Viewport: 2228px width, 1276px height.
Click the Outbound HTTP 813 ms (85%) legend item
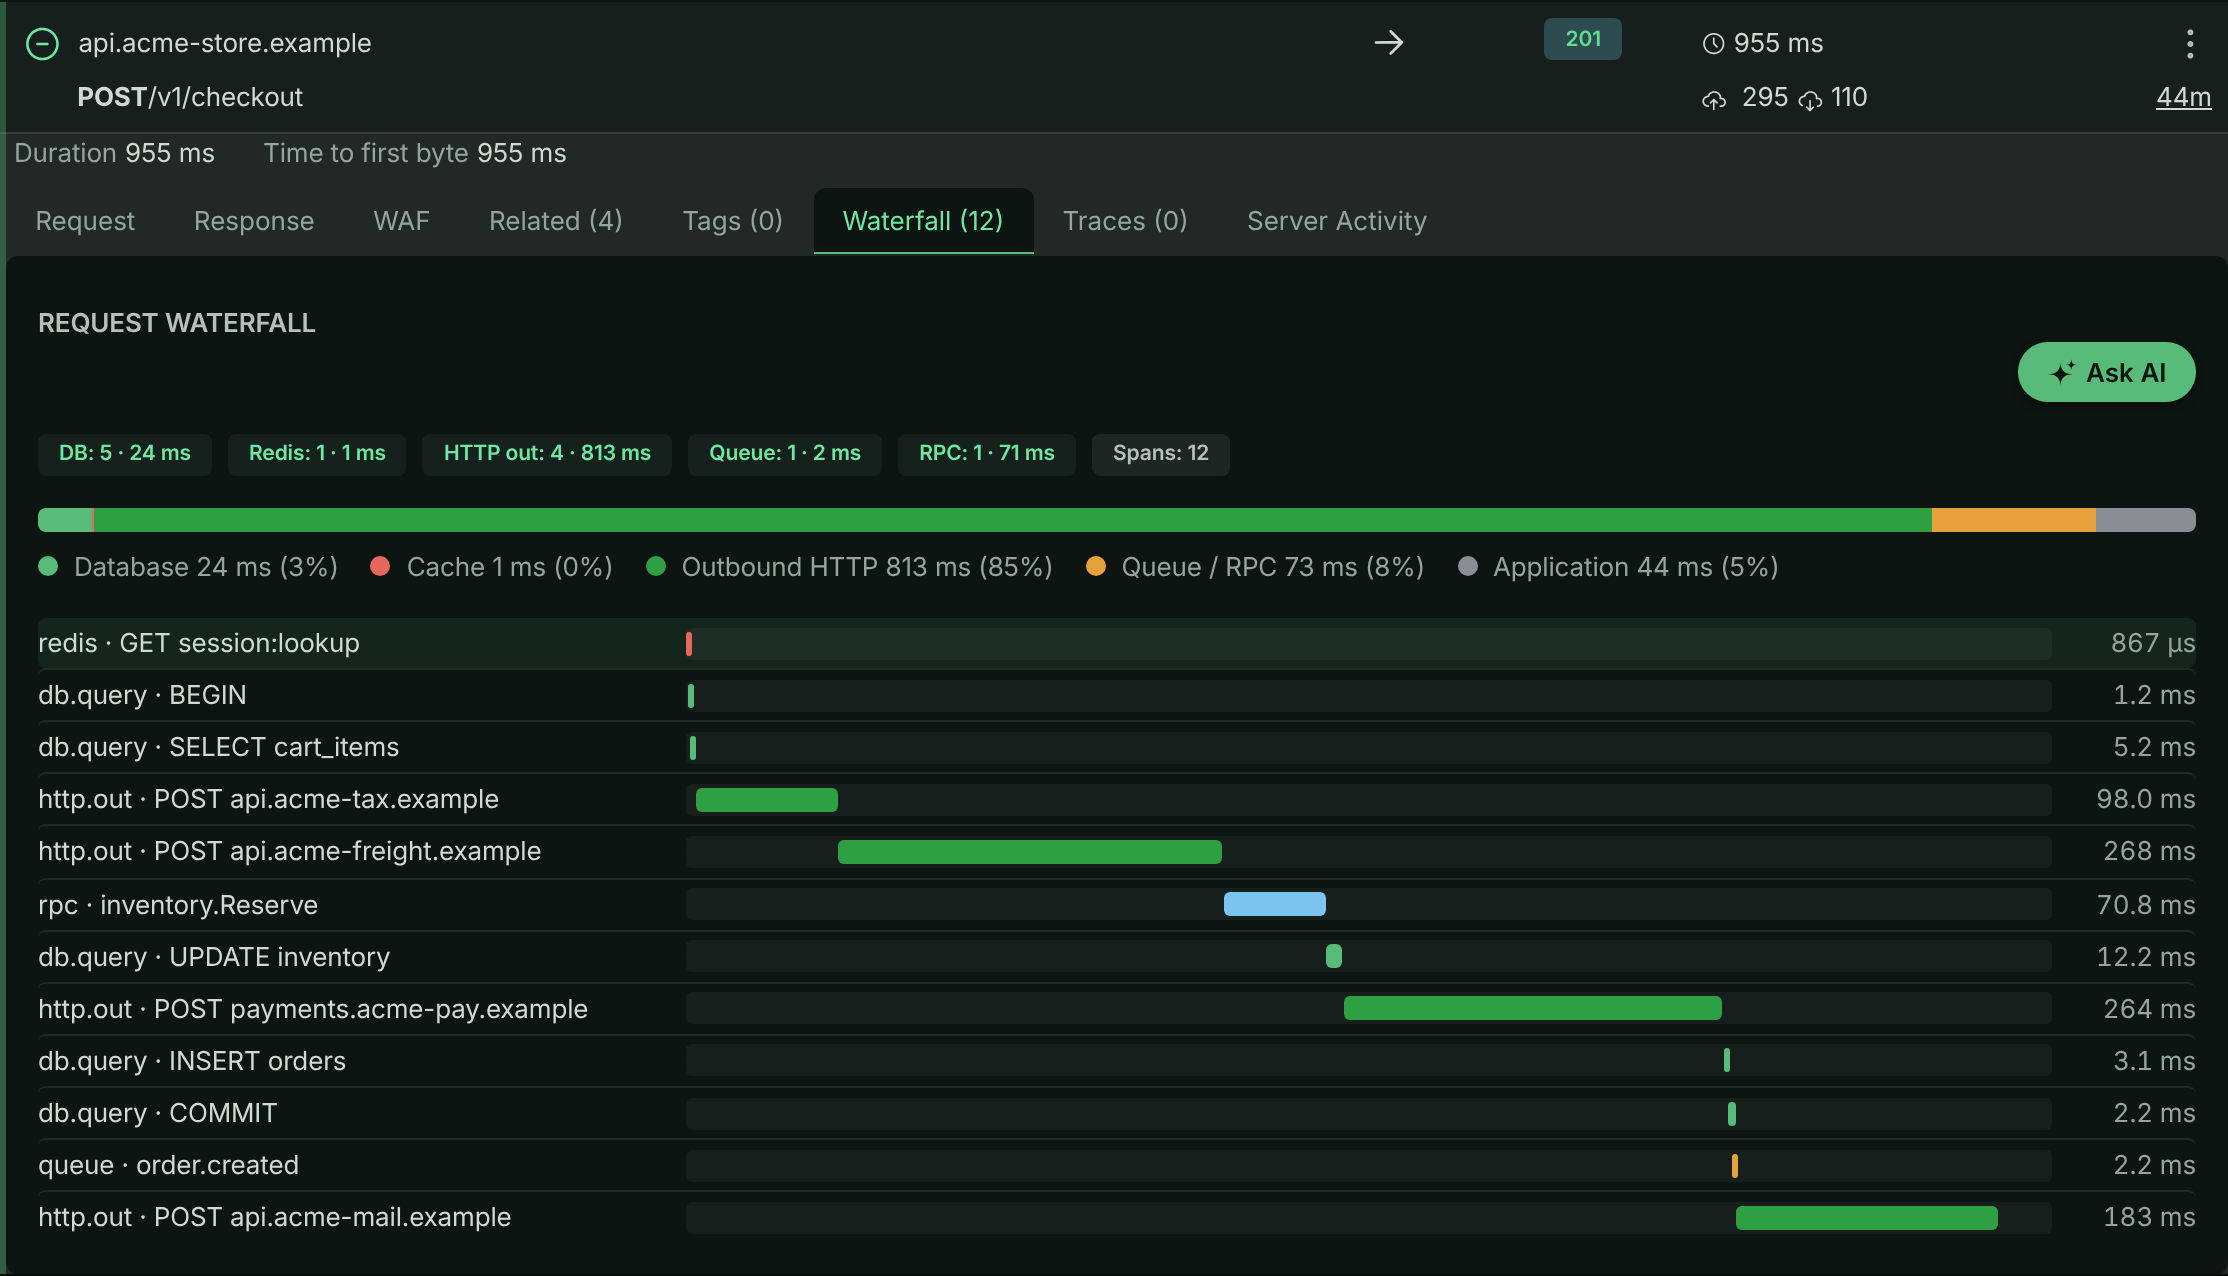tap(849, 567)
